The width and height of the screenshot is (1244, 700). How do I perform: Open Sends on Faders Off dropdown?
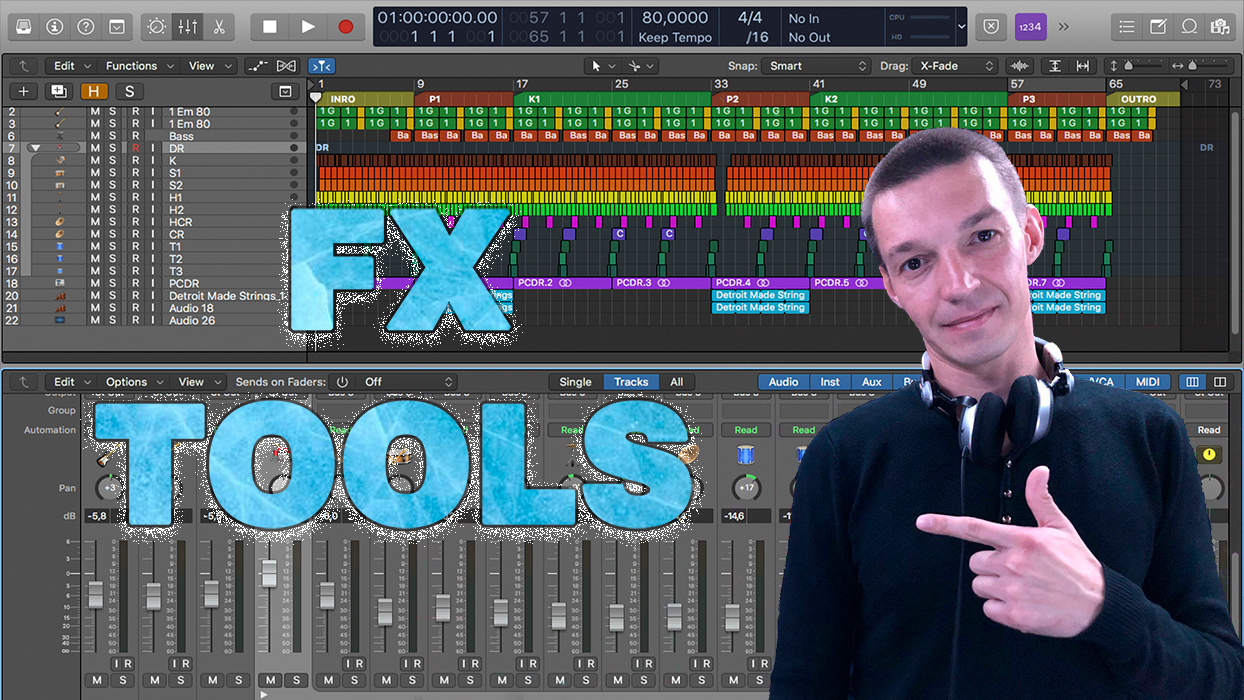407,382
